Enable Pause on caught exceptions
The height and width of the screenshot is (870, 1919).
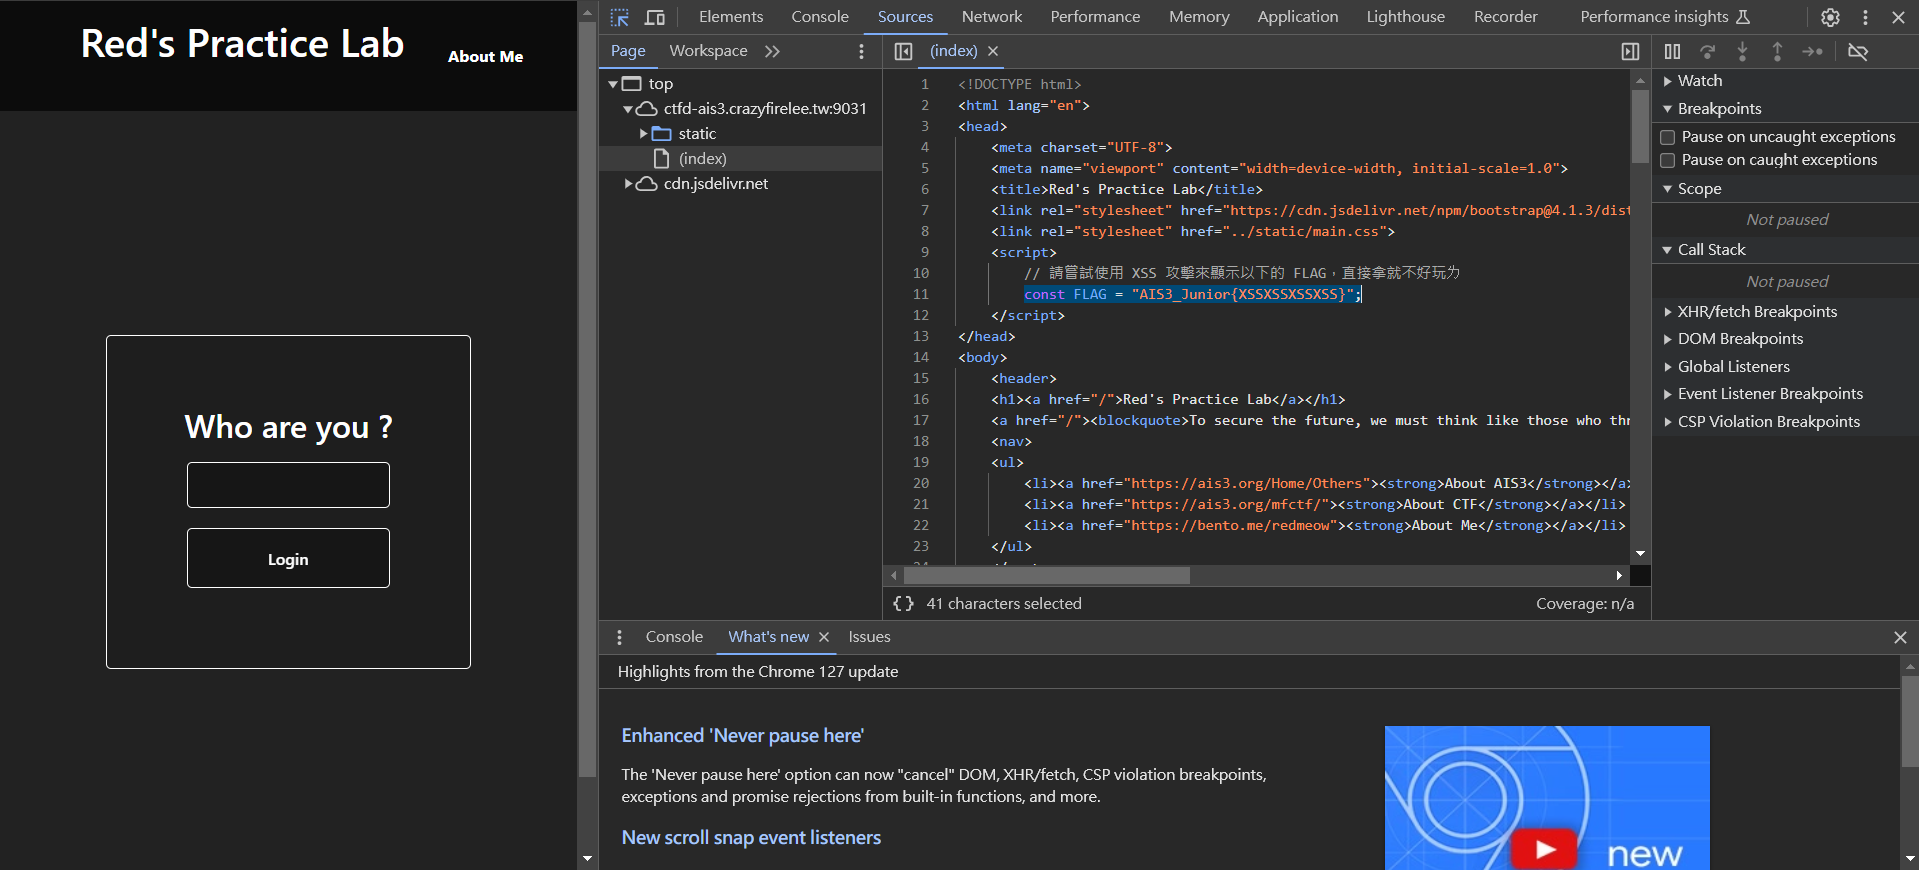click(1668, 160)
